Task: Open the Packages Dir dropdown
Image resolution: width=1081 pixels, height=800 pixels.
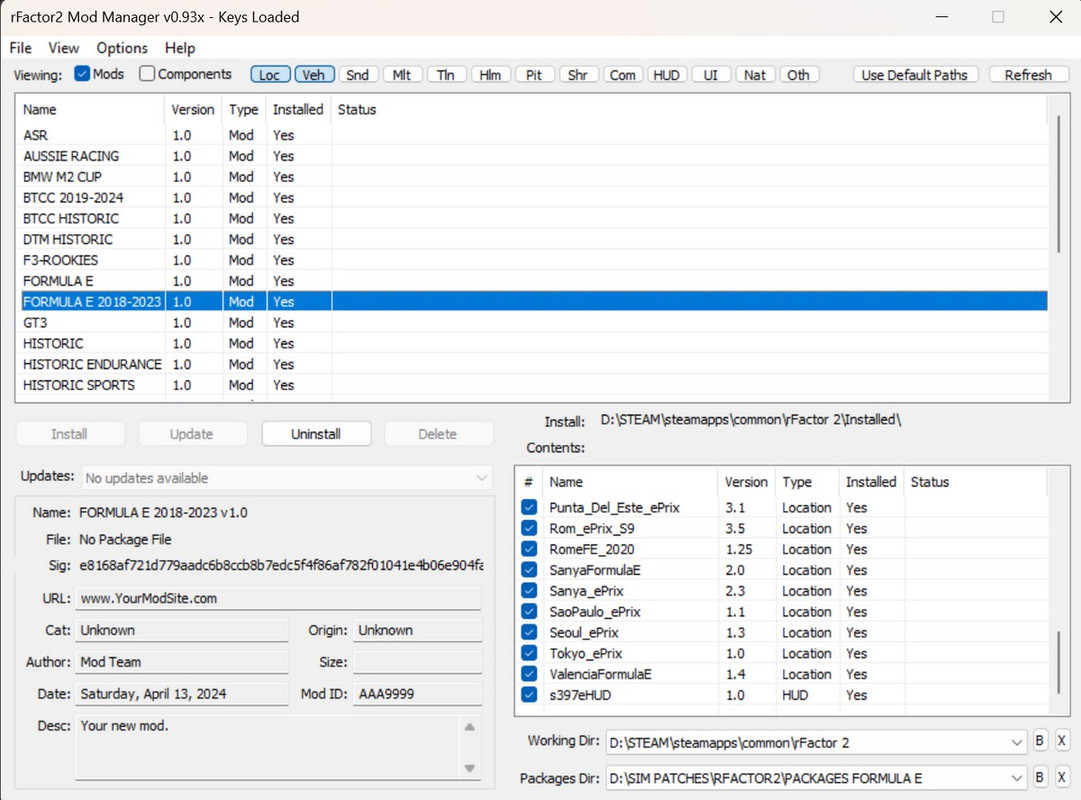Action: click(x=816, y=779)
